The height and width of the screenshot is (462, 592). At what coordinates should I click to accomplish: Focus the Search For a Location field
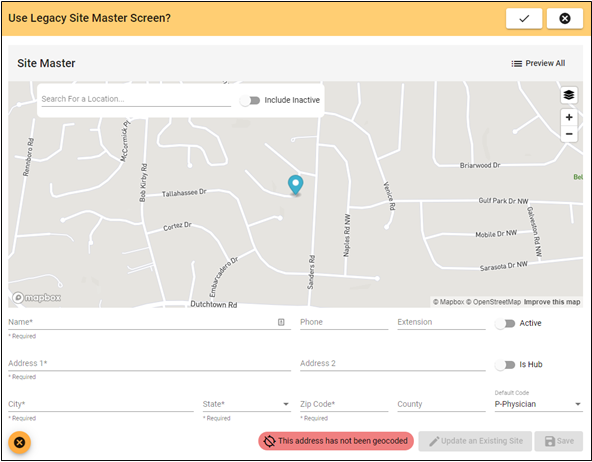[136, 99]
